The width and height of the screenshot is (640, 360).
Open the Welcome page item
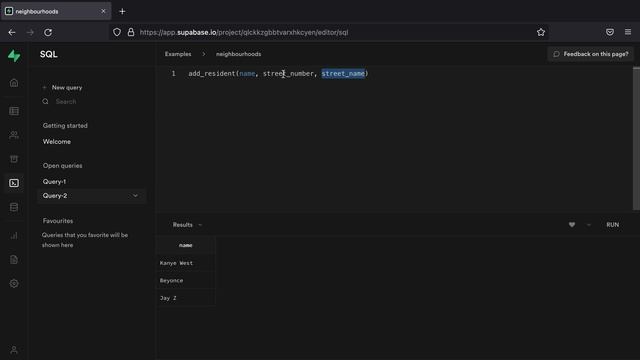(57, 142)
